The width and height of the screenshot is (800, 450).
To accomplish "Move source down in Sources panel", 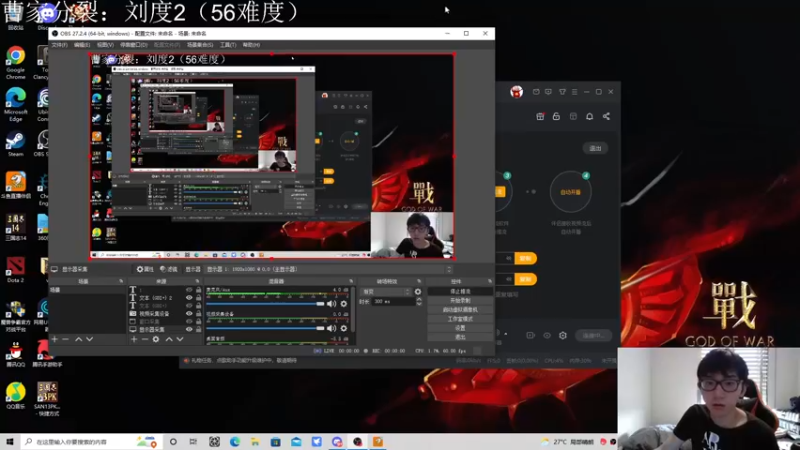I will click(x=180, y=339).
